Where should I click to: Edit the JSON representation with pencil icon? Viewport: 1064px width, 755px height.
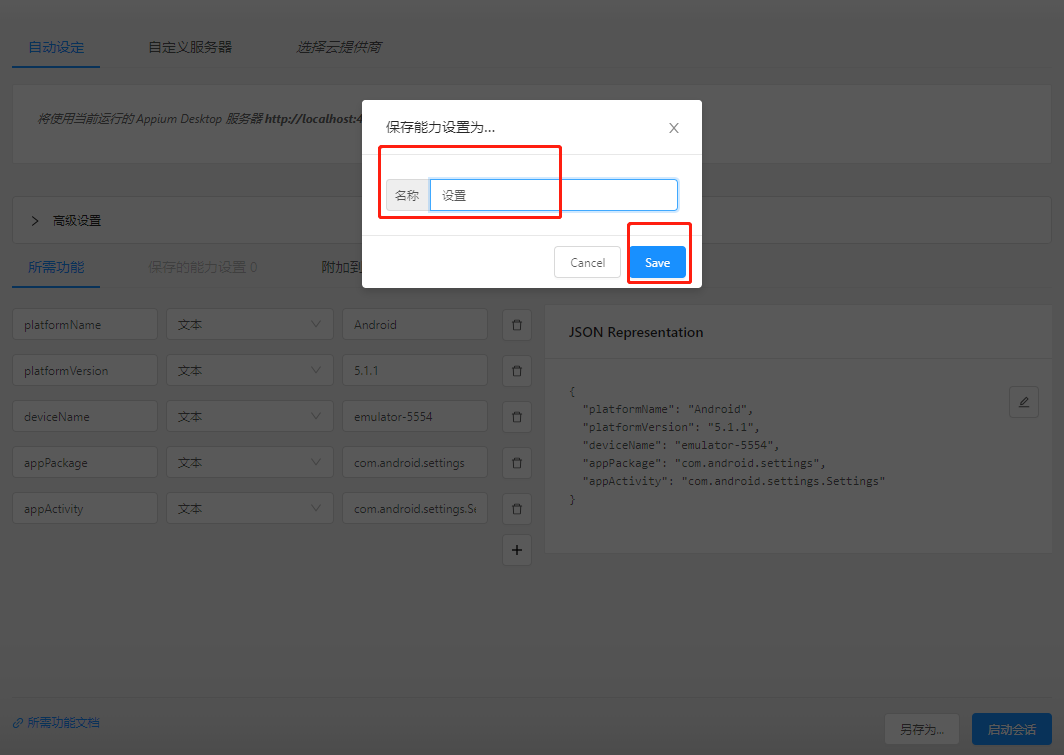[x=1023, y=402]
